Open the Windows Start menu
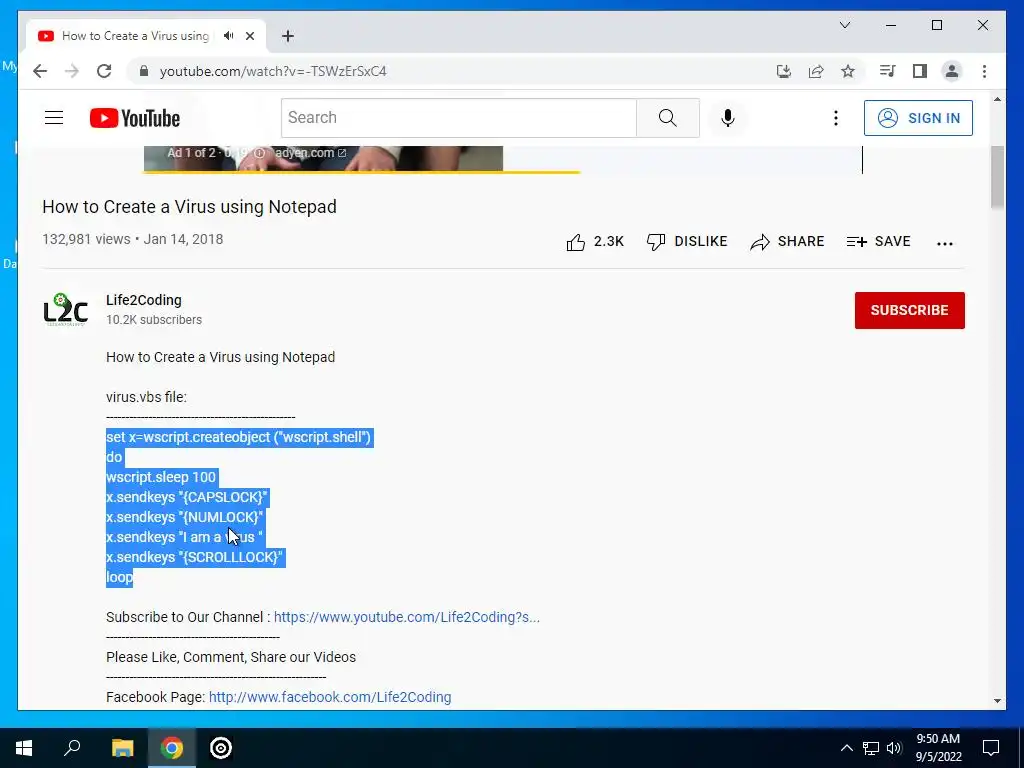 click(24, 748)
